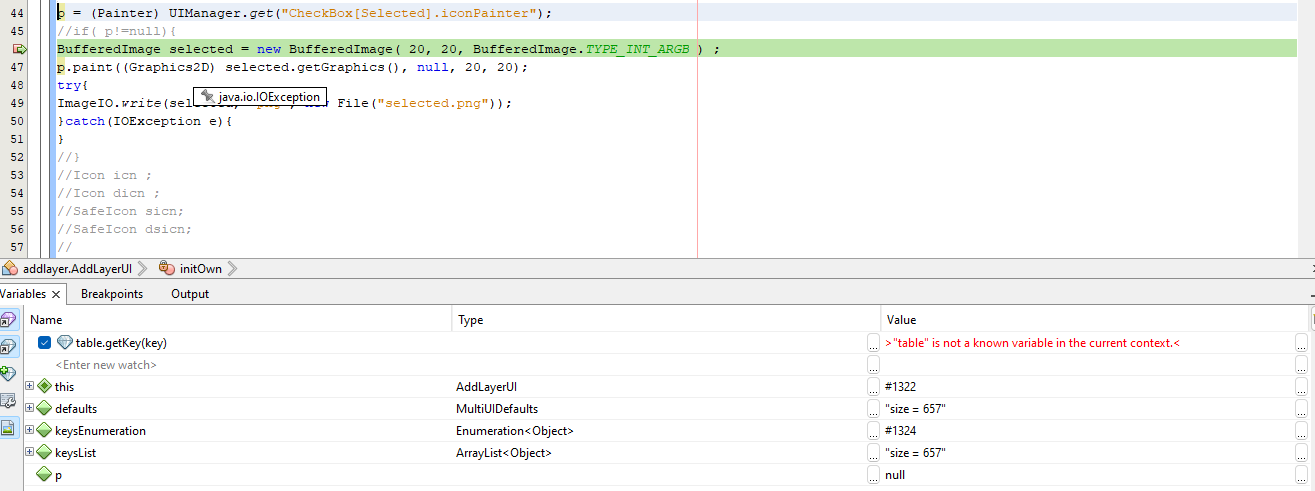Expand the 'defaults' variable node
This screenshot has width=1315, height=491.
30,408
